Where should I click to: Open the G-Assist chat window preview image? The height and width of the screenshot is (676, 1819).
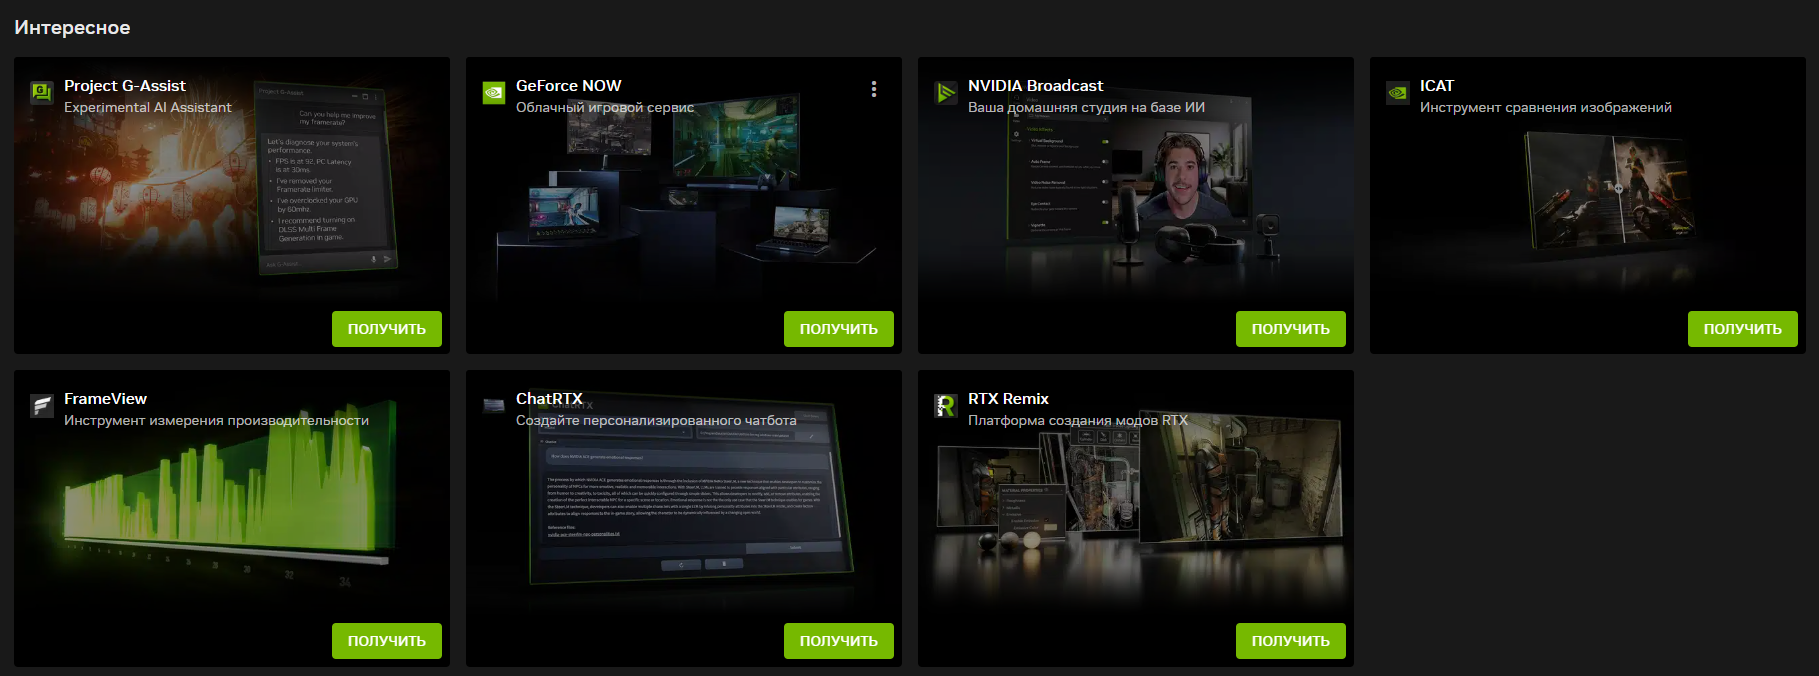325,176
